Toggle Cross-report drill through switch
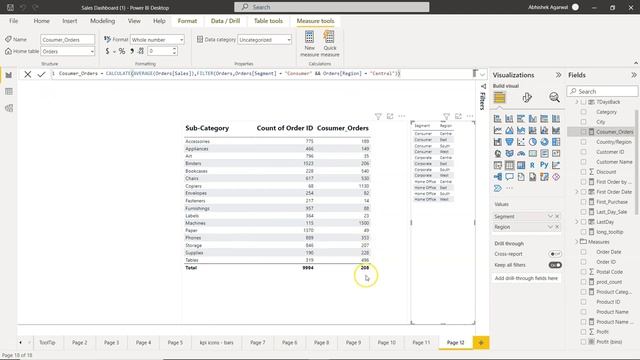This screenshot has width=640, height=360. (x=555, y=254)
